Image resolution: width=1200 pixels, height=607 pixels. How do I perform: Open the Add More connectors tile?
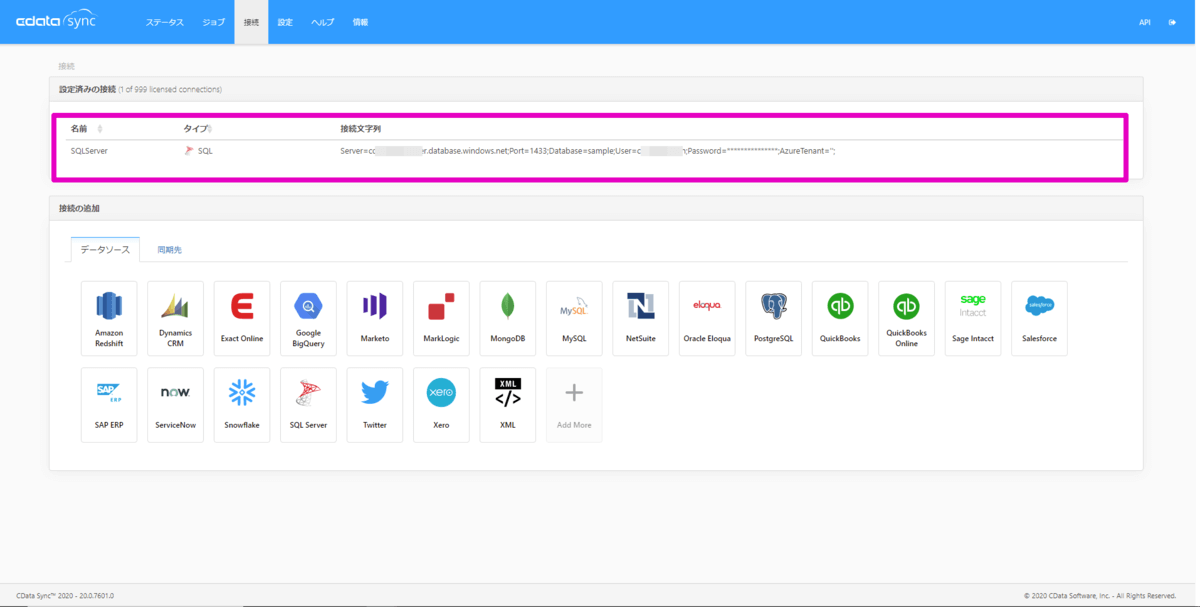[x=574, y=405]
